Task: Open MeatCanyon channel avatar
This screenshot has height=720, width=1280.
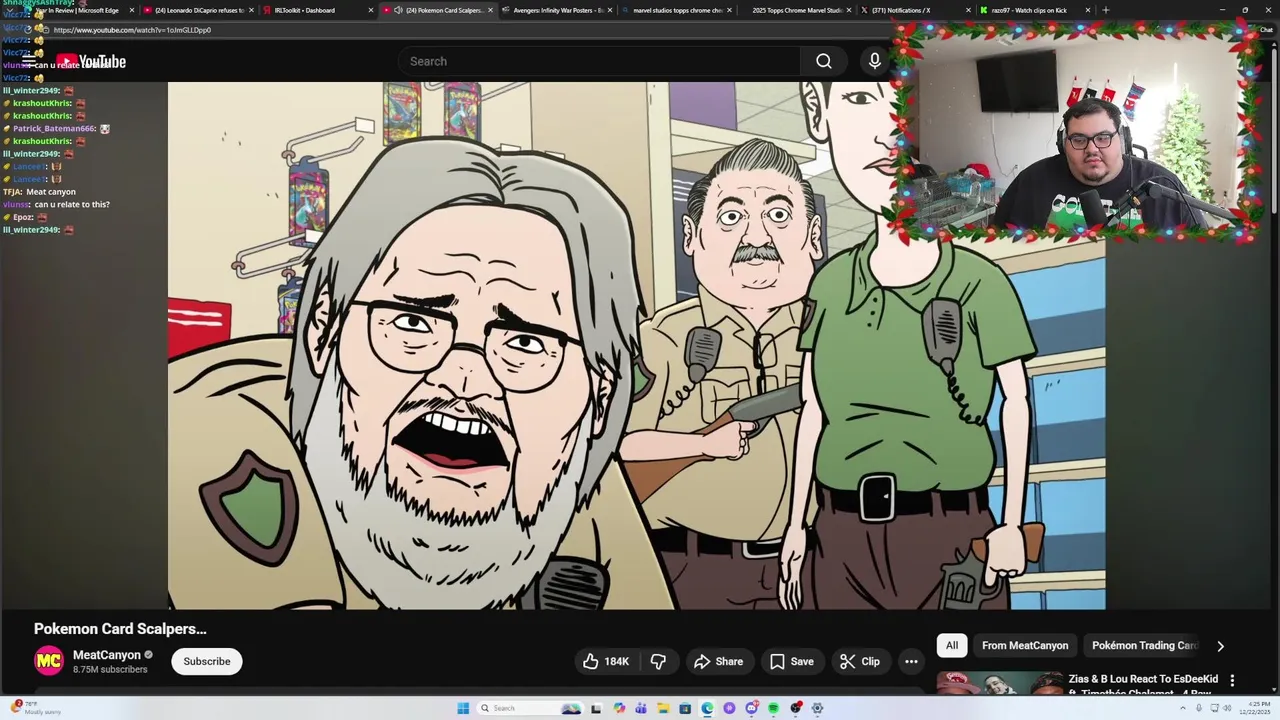Action: [x=49, y=661]
